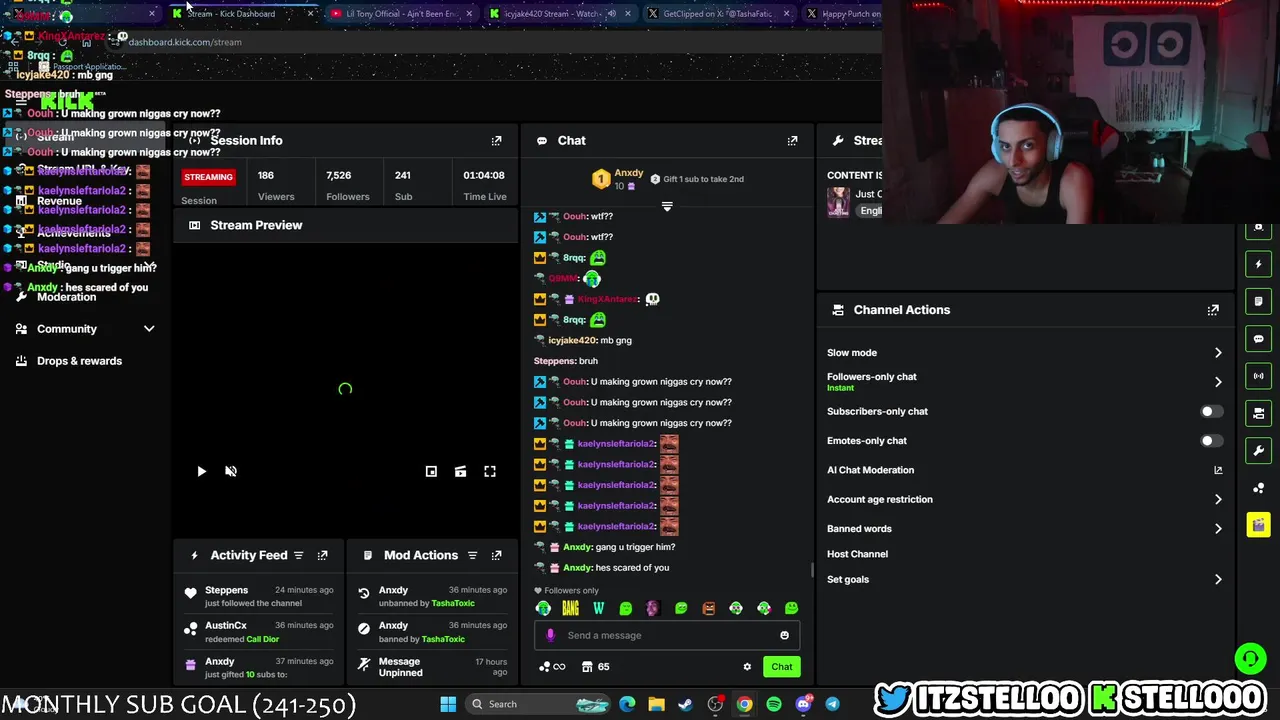Click Gift 1 sub to take 2nd

click(697, 179)
